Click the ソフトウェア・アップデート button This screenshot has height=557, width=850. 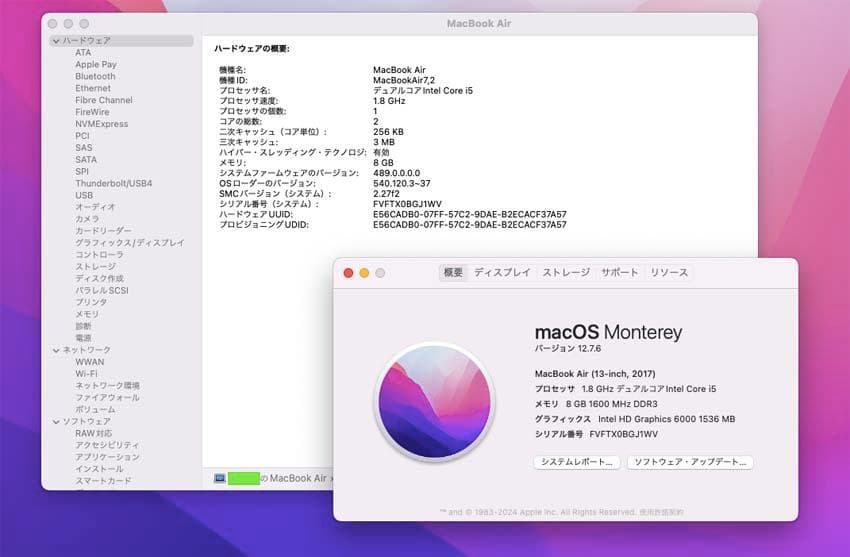click(690, 462)
